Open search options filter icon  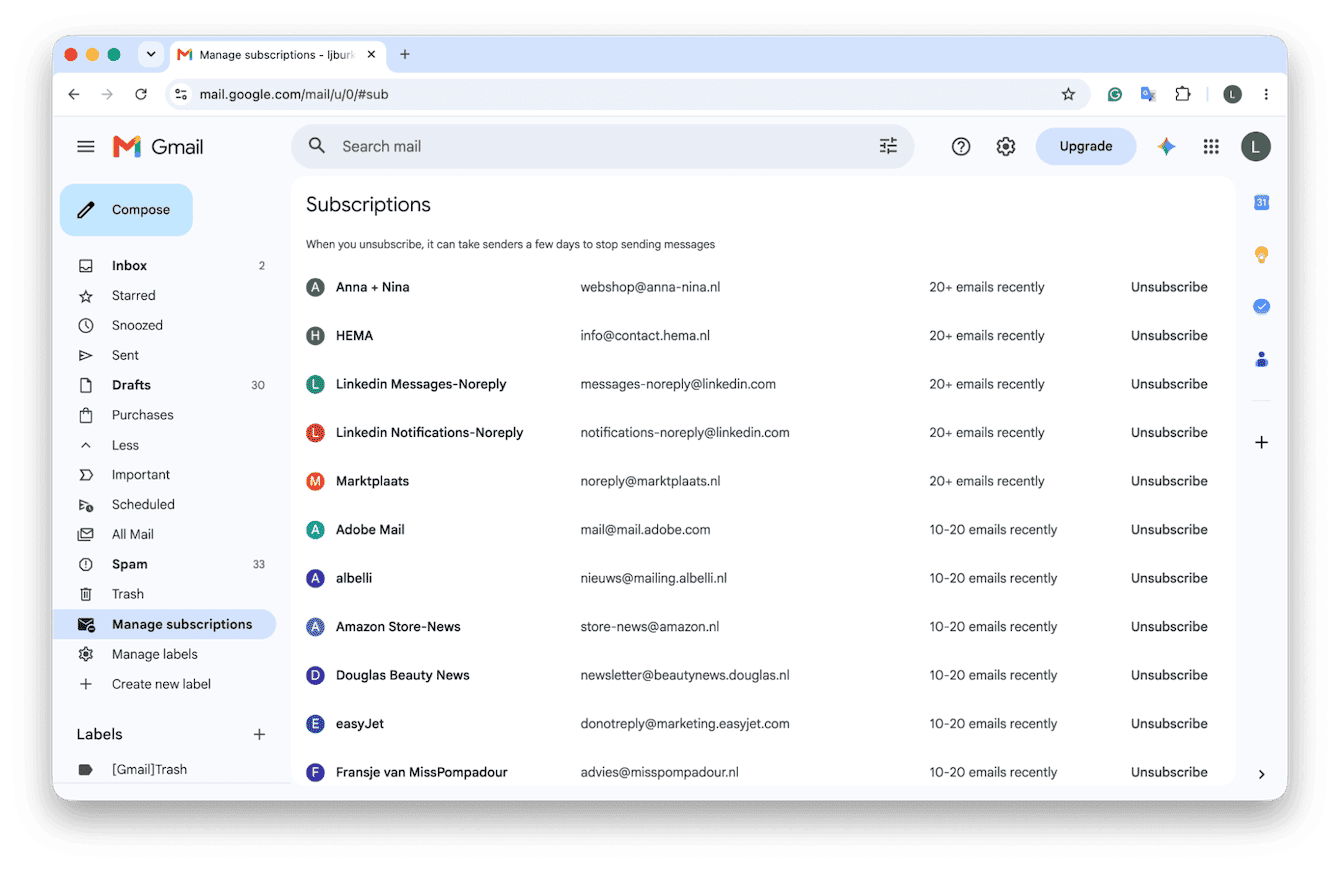point(888,146)
